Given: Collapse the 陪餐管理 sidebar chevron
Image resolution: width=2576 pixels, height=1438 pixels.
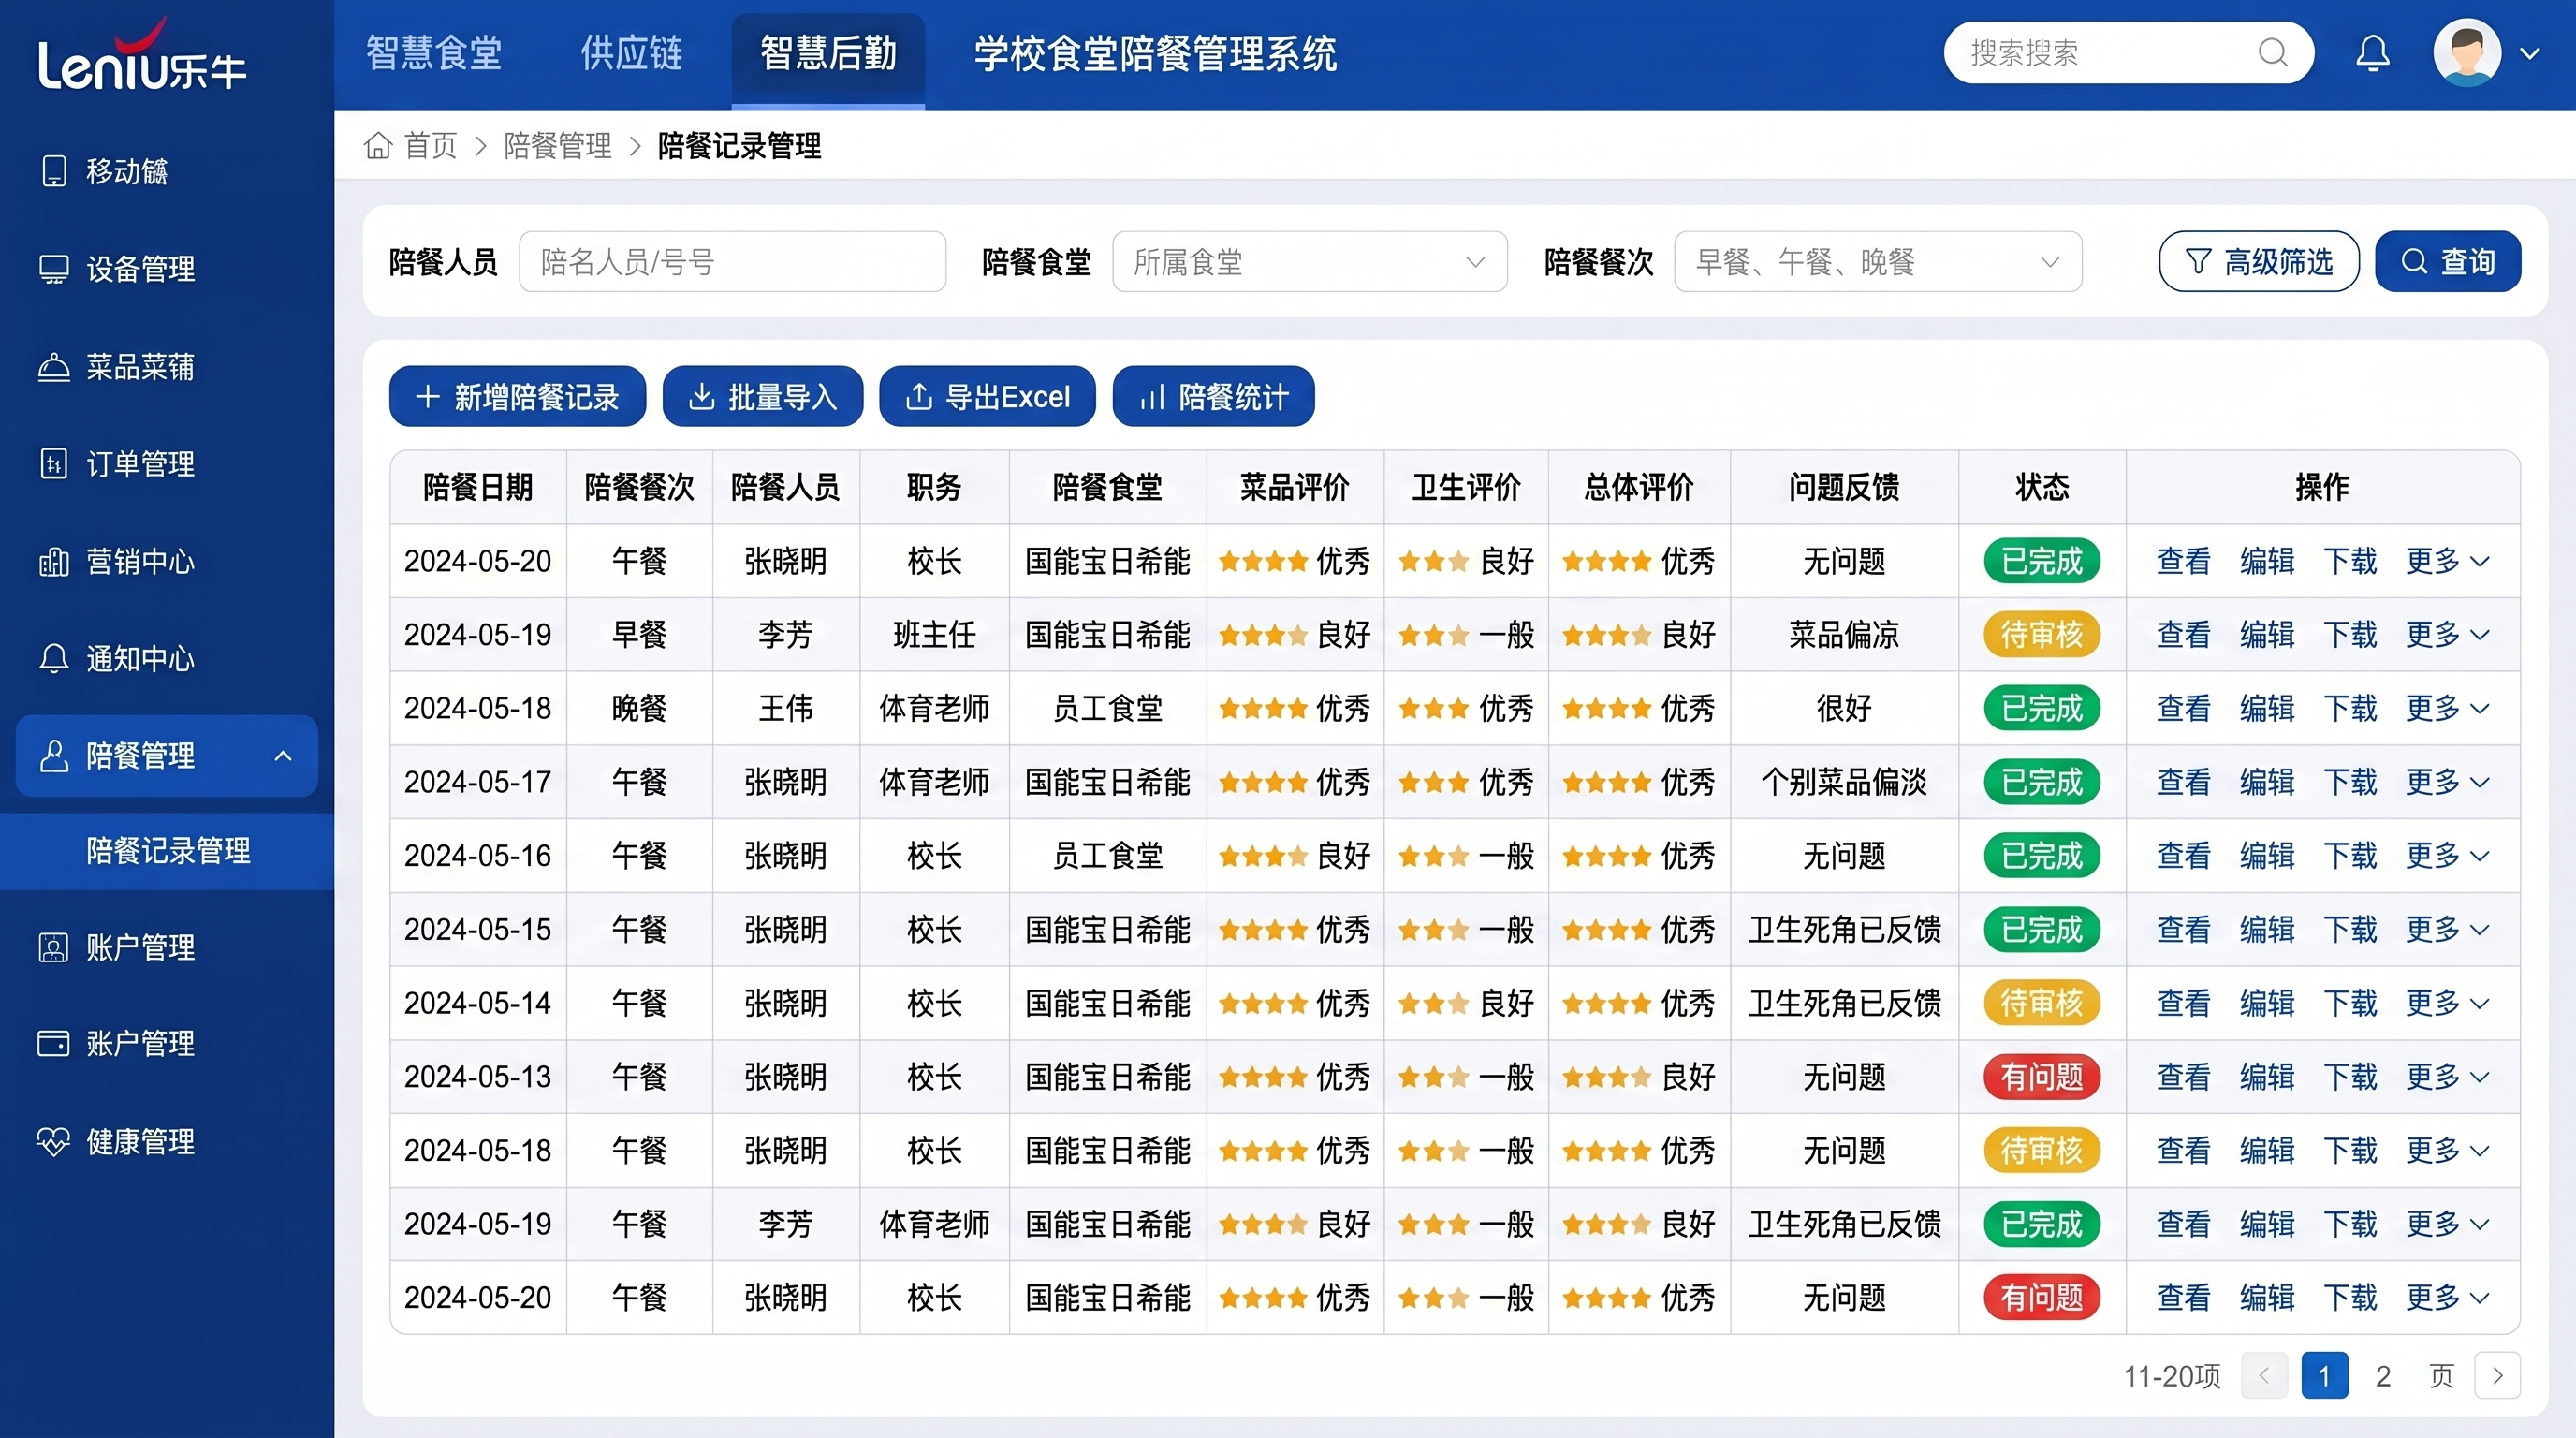Looking at the screenshot, I should coord(283,756).
